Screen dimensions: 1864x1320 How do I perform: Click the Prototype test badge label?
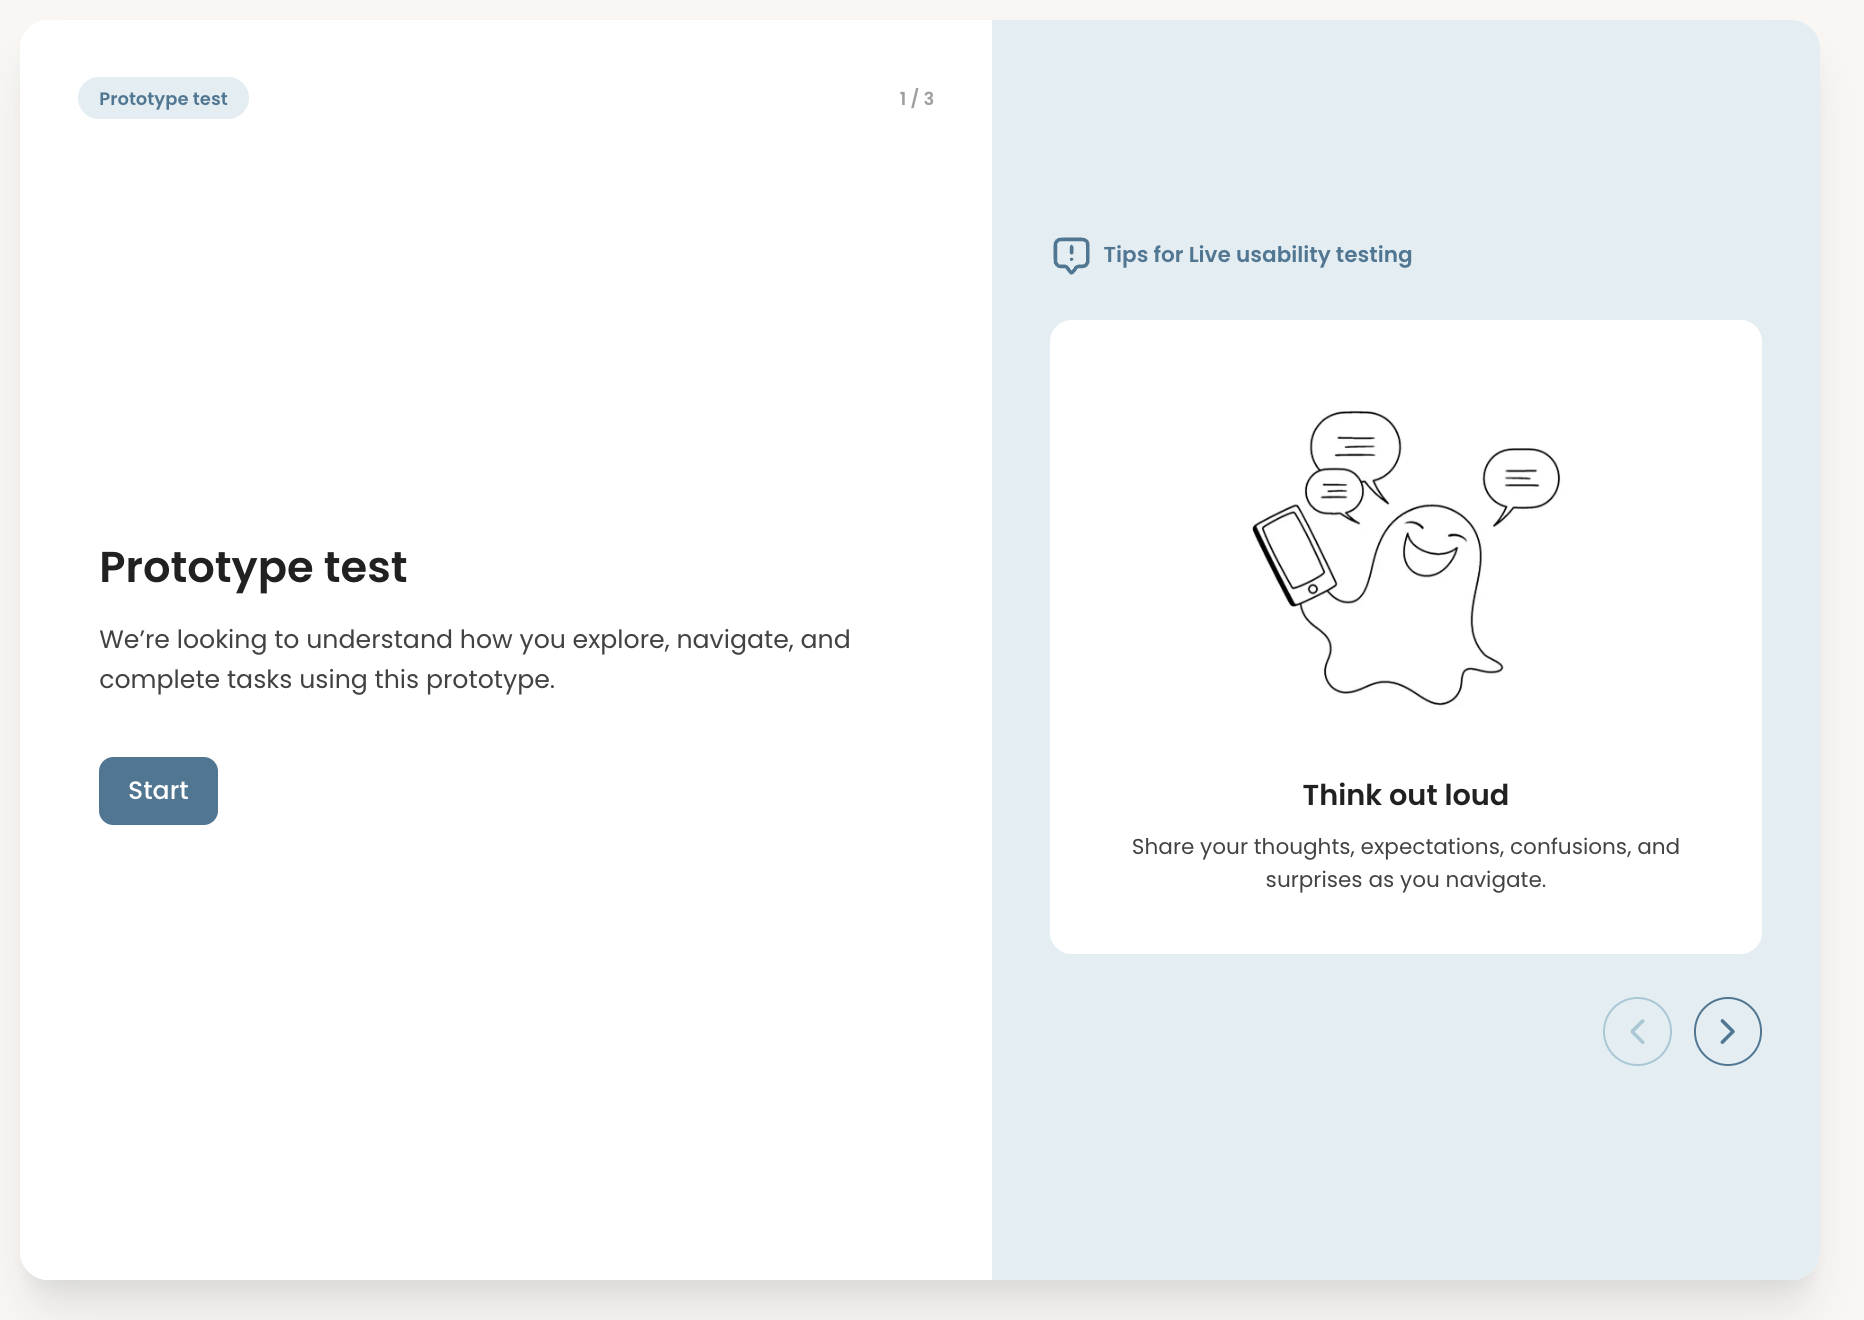(163, 98)
